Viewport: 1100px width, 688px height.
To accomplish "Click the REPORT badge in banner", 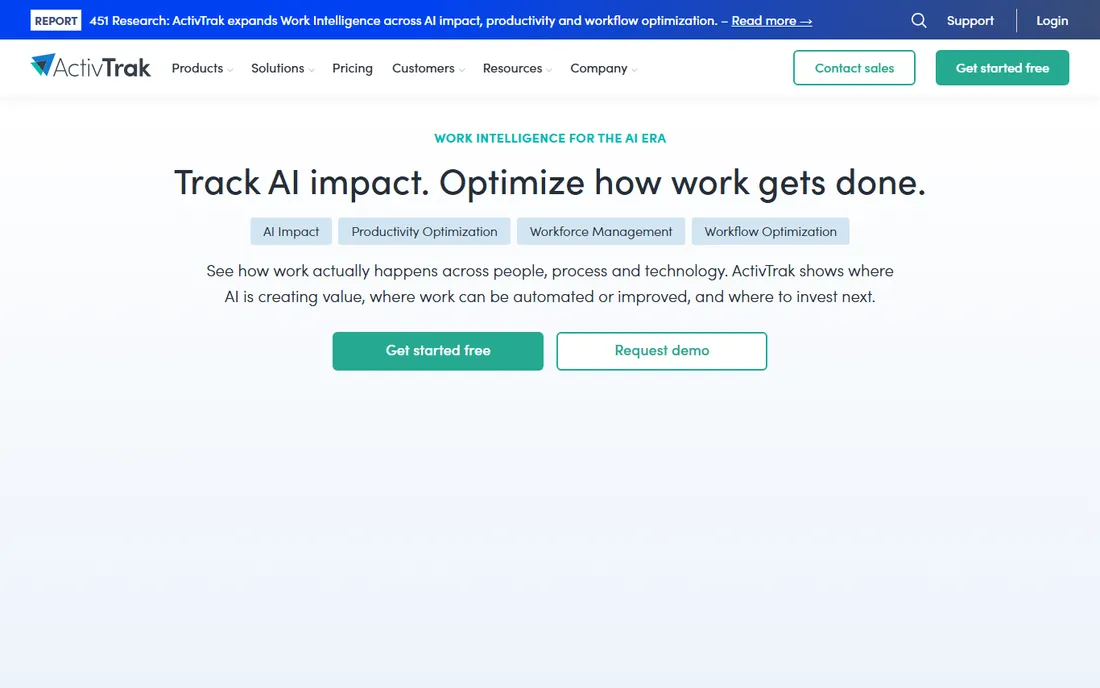I will (55, 20).
